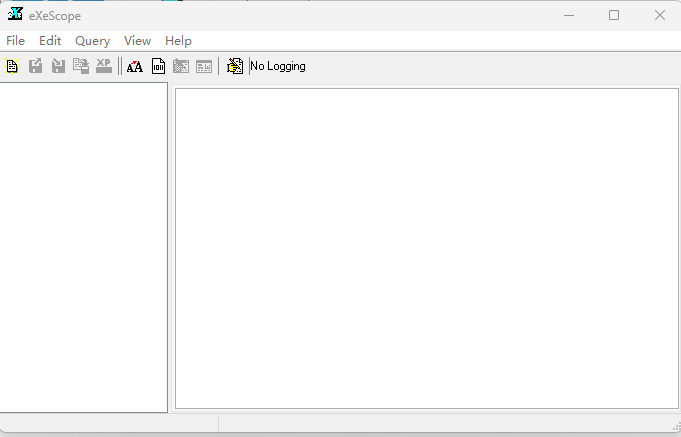
Task: Click the grayed XP manifest icon
Action: coord(104,66)
